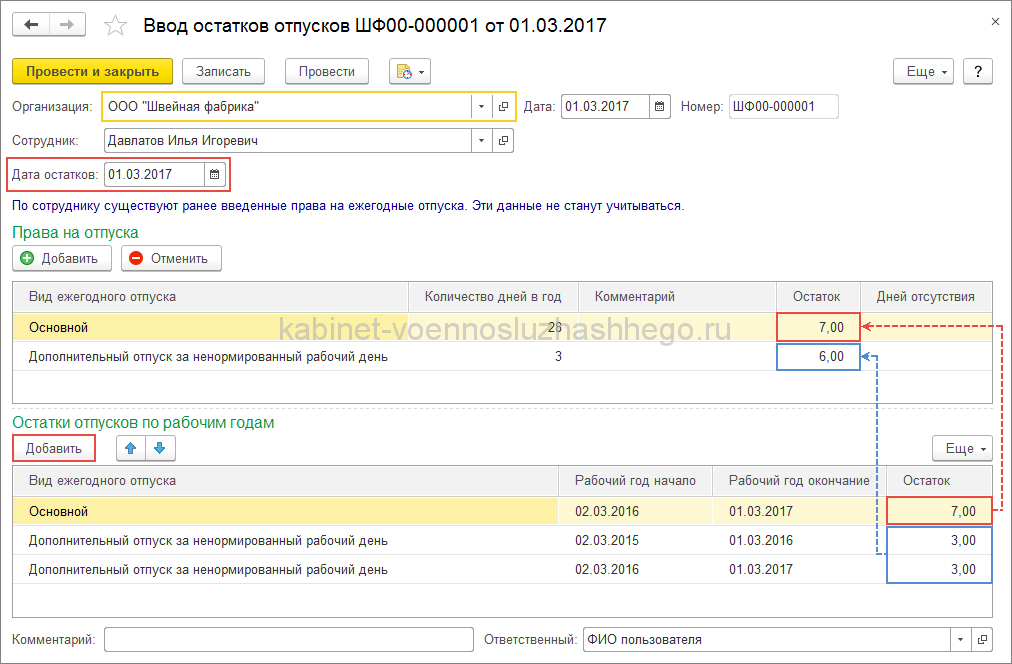Open calendar picker for Дата остатков field
Image resolution: width=1012 pixels, height=664 pixels.
214,175
